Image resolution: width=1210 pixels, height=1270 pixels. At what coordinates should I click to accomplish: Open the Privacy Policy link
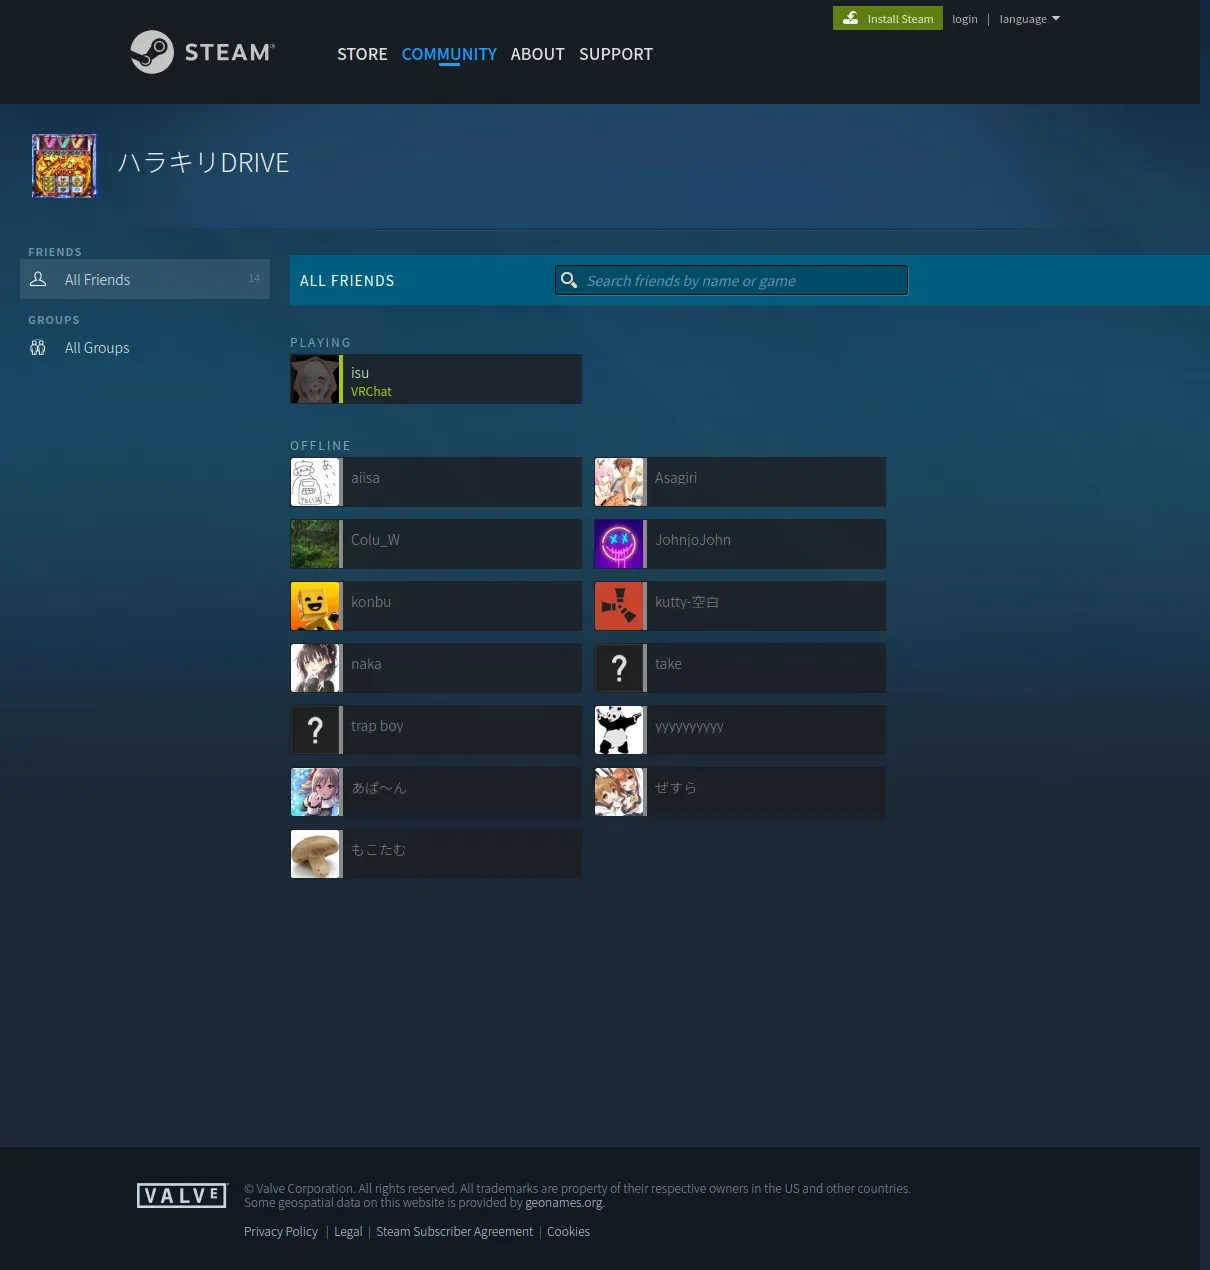[x=281, y=1231]
